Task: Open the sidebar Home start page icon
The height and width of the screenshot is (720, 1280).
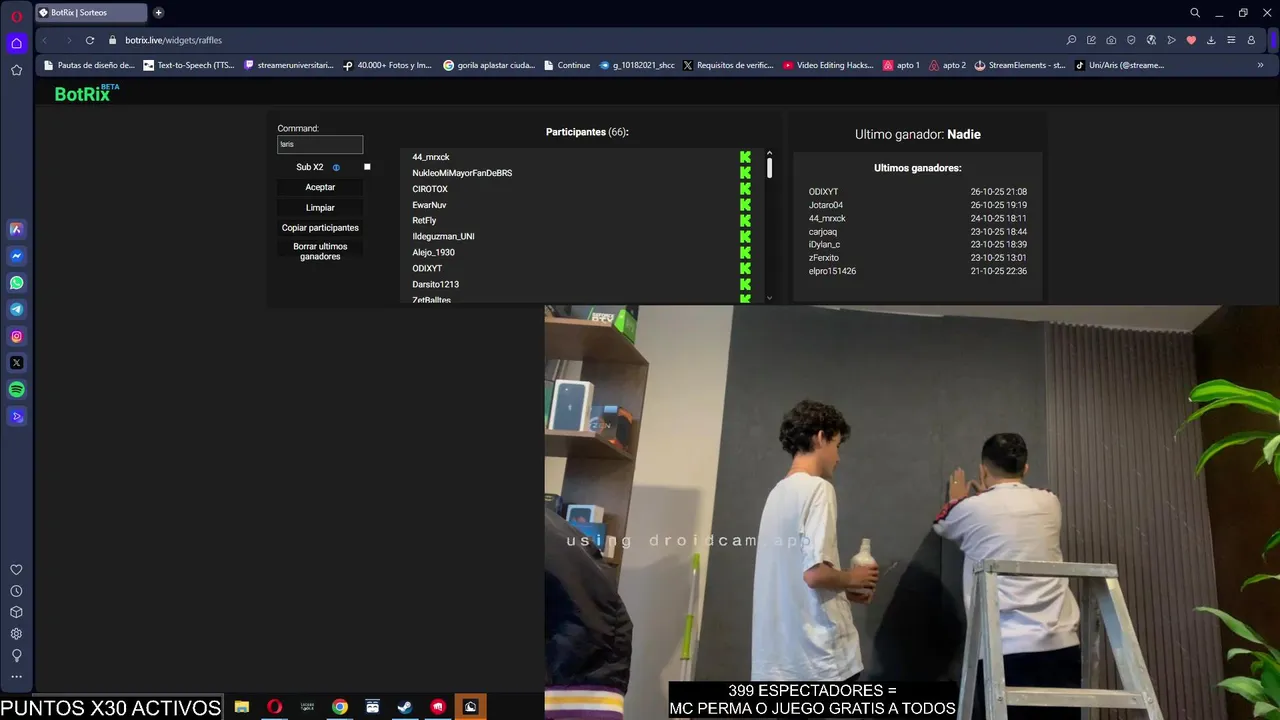Action: coord(16,43)
